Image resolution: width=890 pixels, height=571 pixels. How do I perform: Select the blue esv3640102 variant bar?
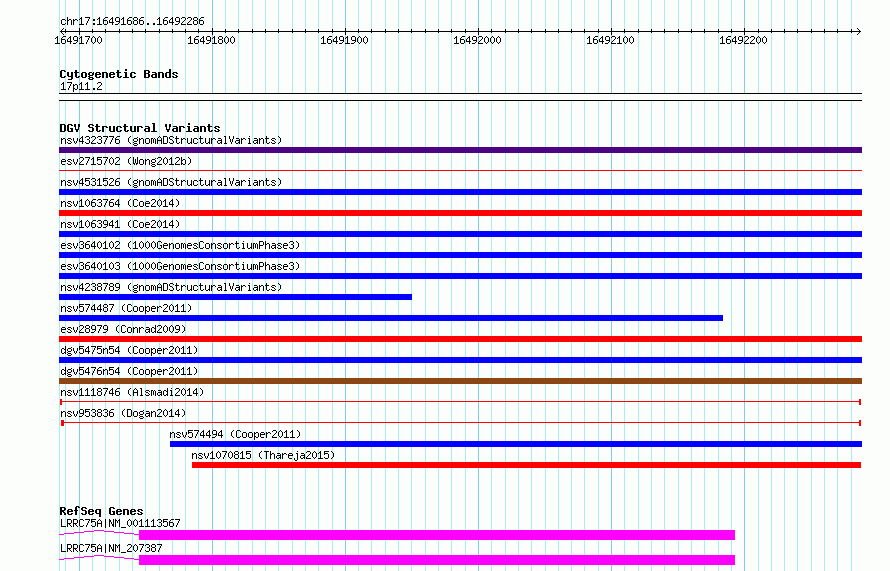click(460, 255)
